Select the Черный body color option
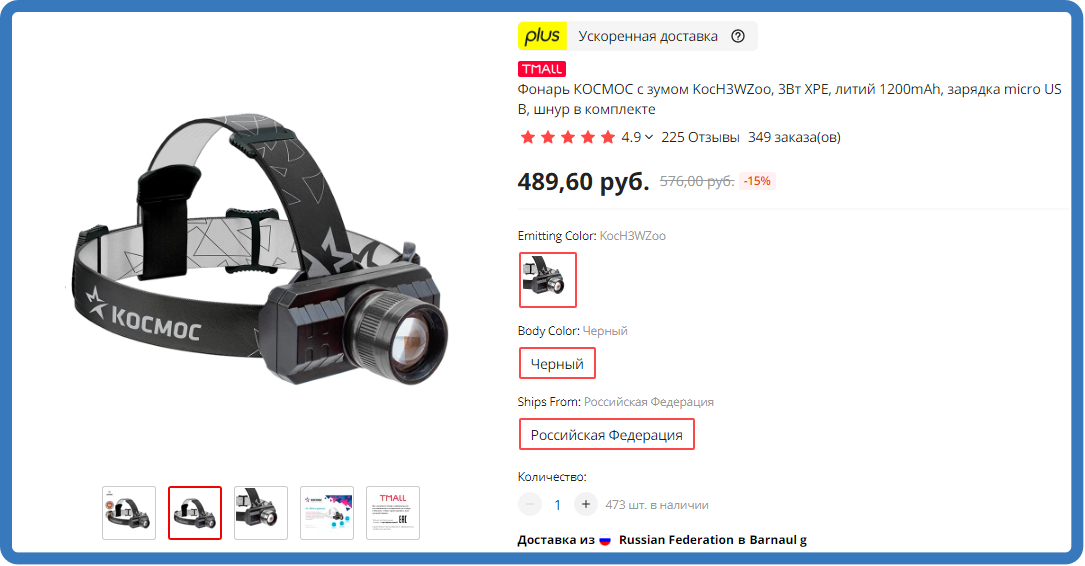This screenshot has width=1085, height=566. pyautogui.click(x=557, y=363)
